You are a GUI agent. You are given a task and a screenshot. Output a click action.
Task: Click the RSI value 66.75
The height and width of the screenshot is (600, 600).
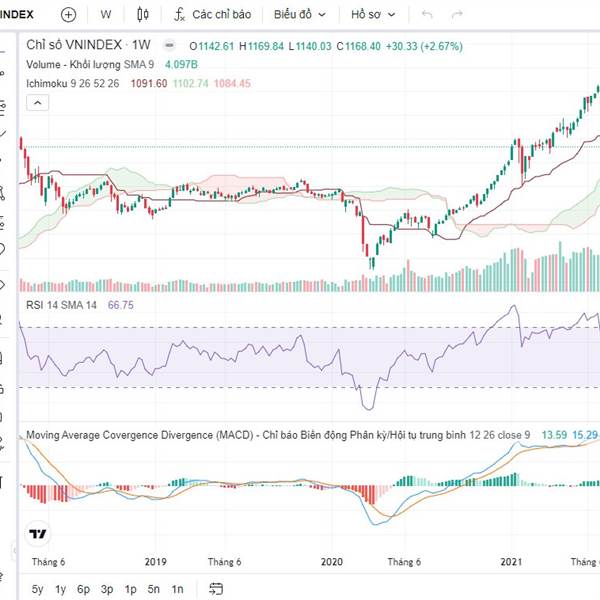(121, 305)
